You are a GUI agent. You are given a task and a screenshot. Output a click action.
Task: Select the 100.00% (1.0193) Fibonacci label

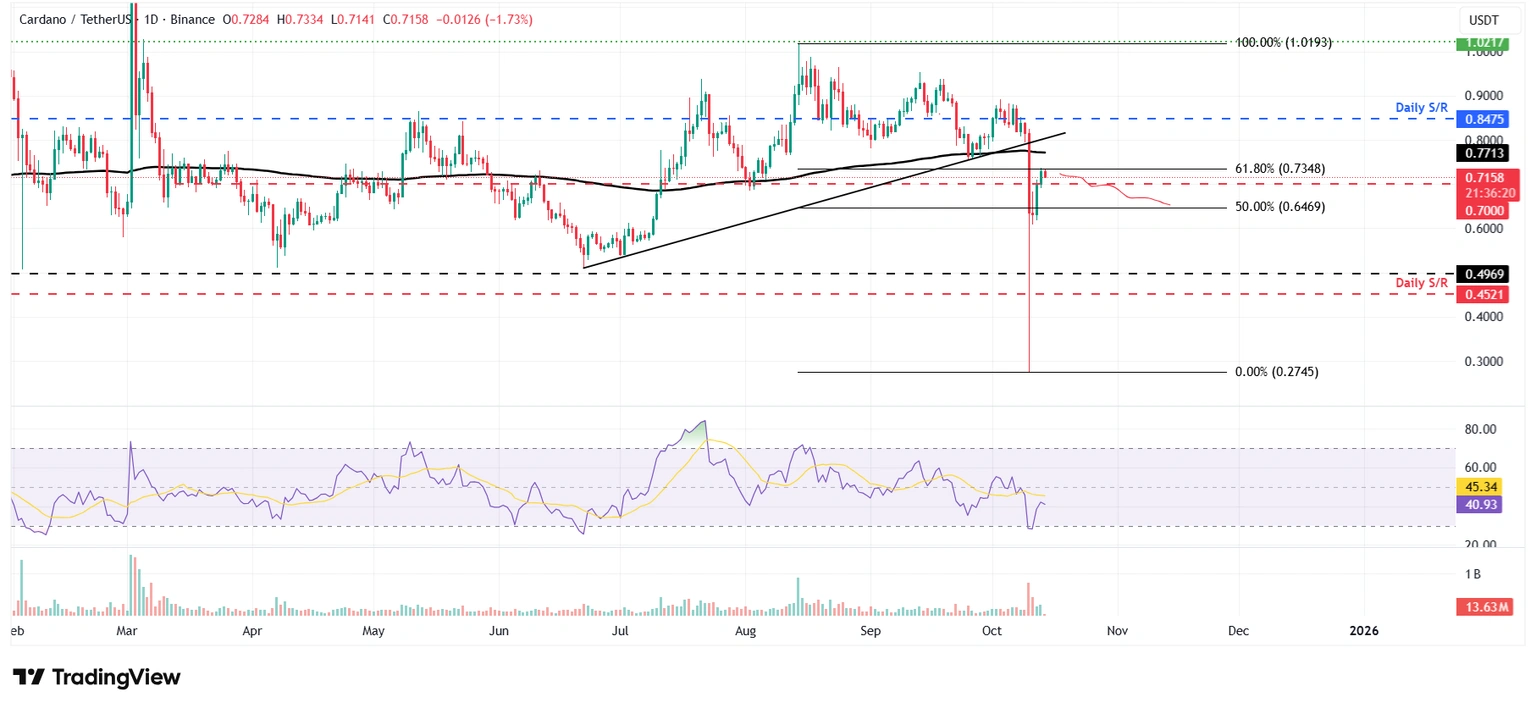point(1285,42)
